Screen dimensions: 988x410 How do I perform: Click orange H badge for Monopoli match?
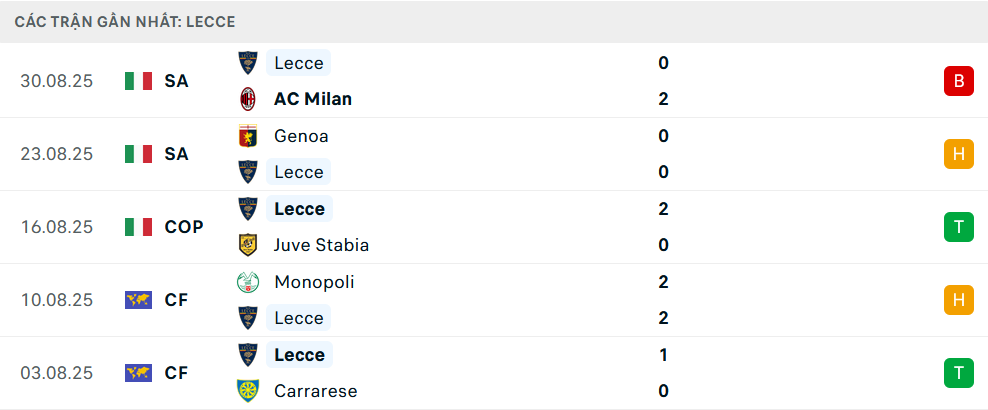tap(958, 300)
